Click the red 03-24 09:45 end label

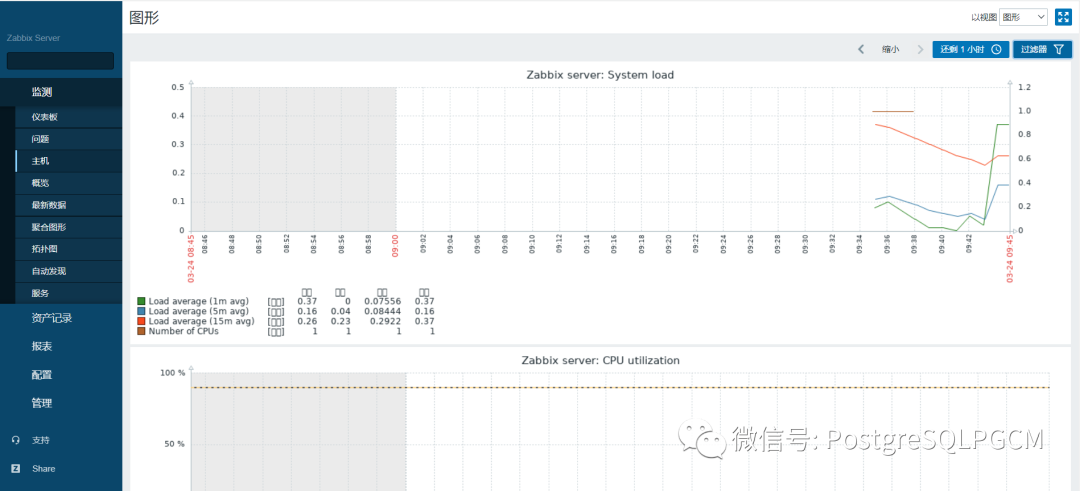click(x=1010, y=258)
